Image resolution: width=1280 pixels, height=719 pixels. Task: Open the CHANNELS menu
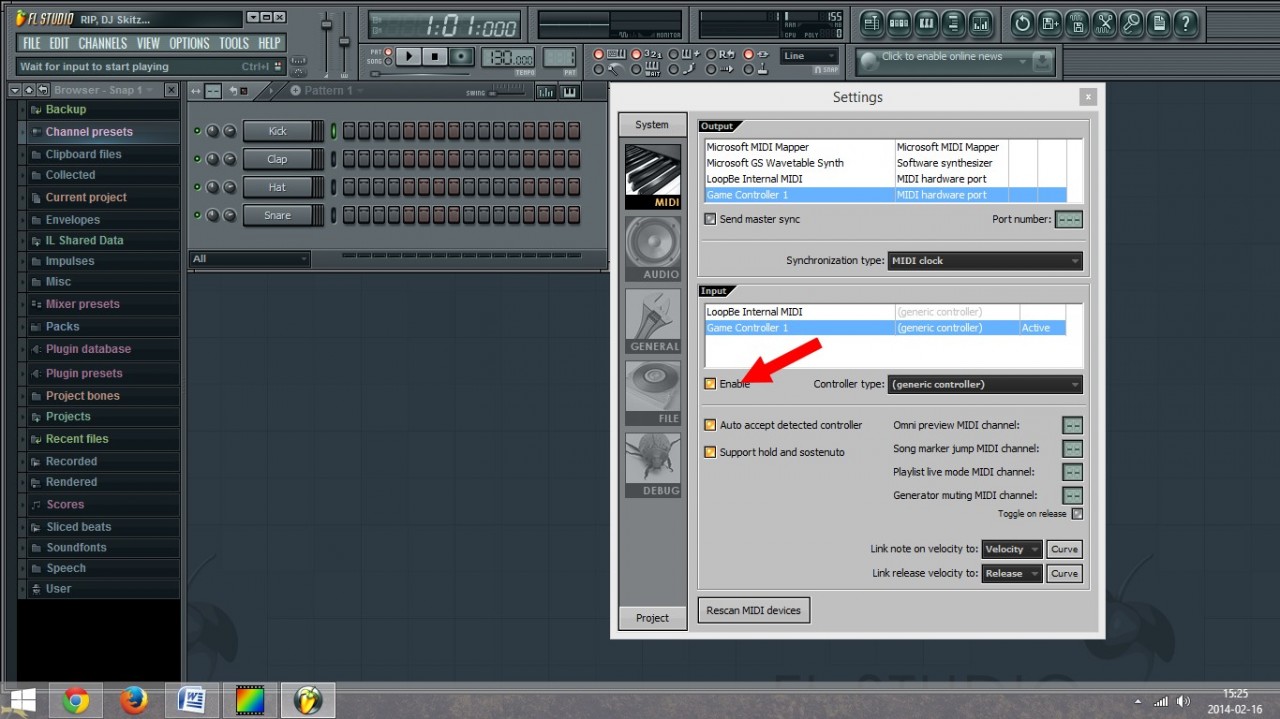pos(102,43)
